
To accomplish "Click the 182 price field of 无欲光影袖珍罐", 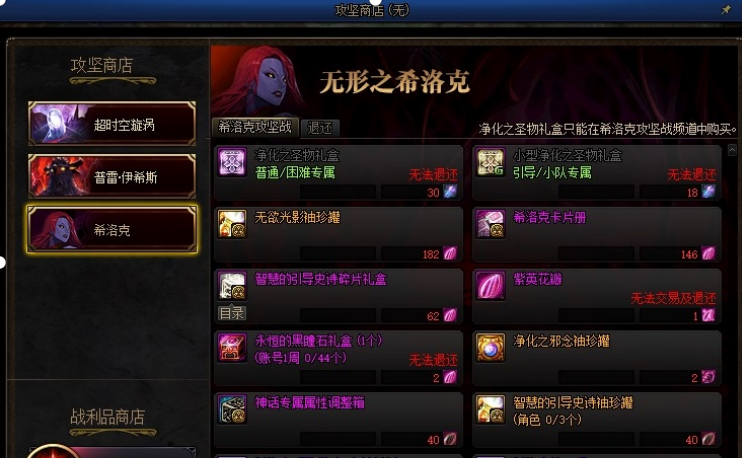I will point(419,254).
